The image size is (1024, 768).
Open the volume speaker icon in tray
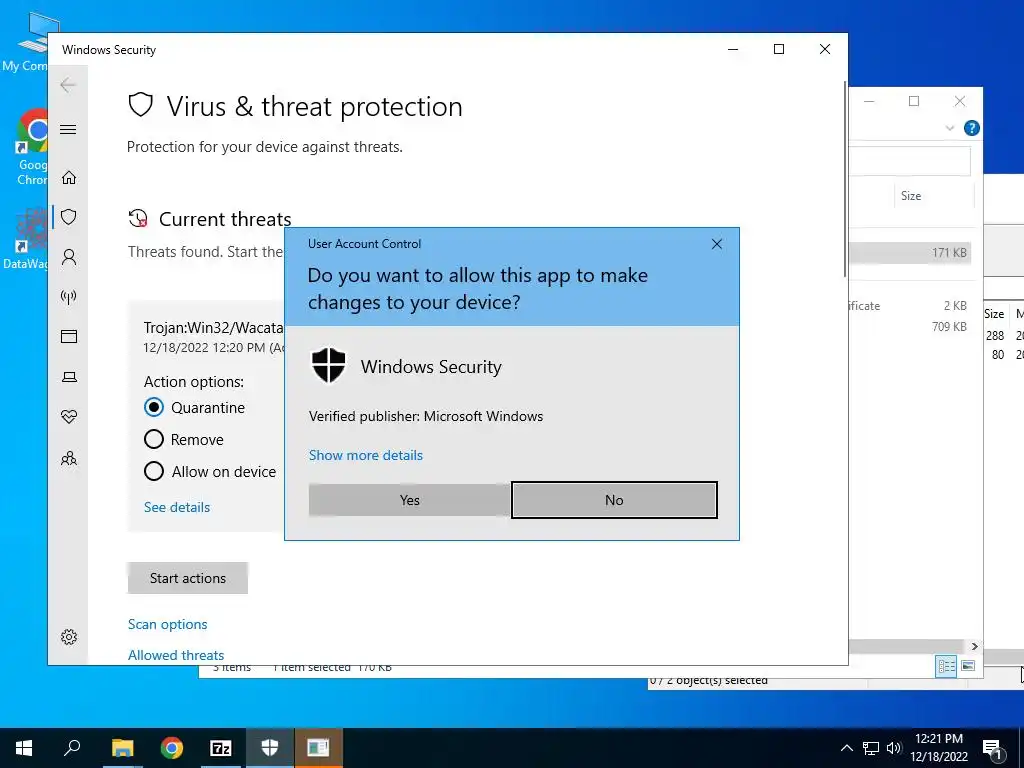coord(894,748)
